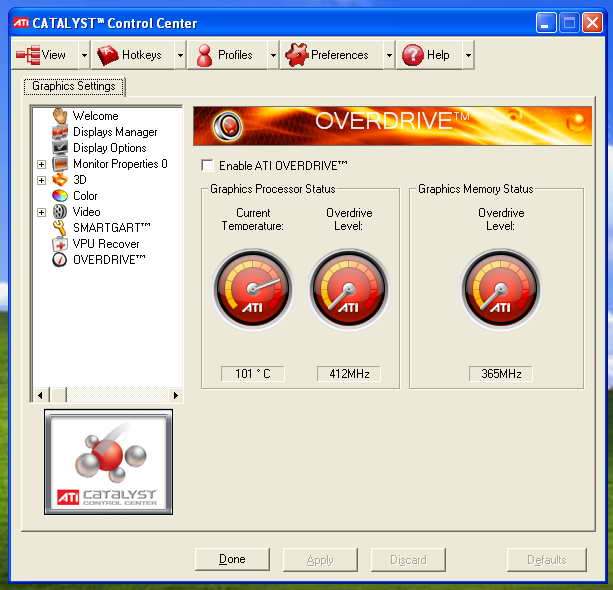The width and height of the screenshot is (613, 590).
Task: Minimize the Catalyst Control Center window
Action: 546,23
